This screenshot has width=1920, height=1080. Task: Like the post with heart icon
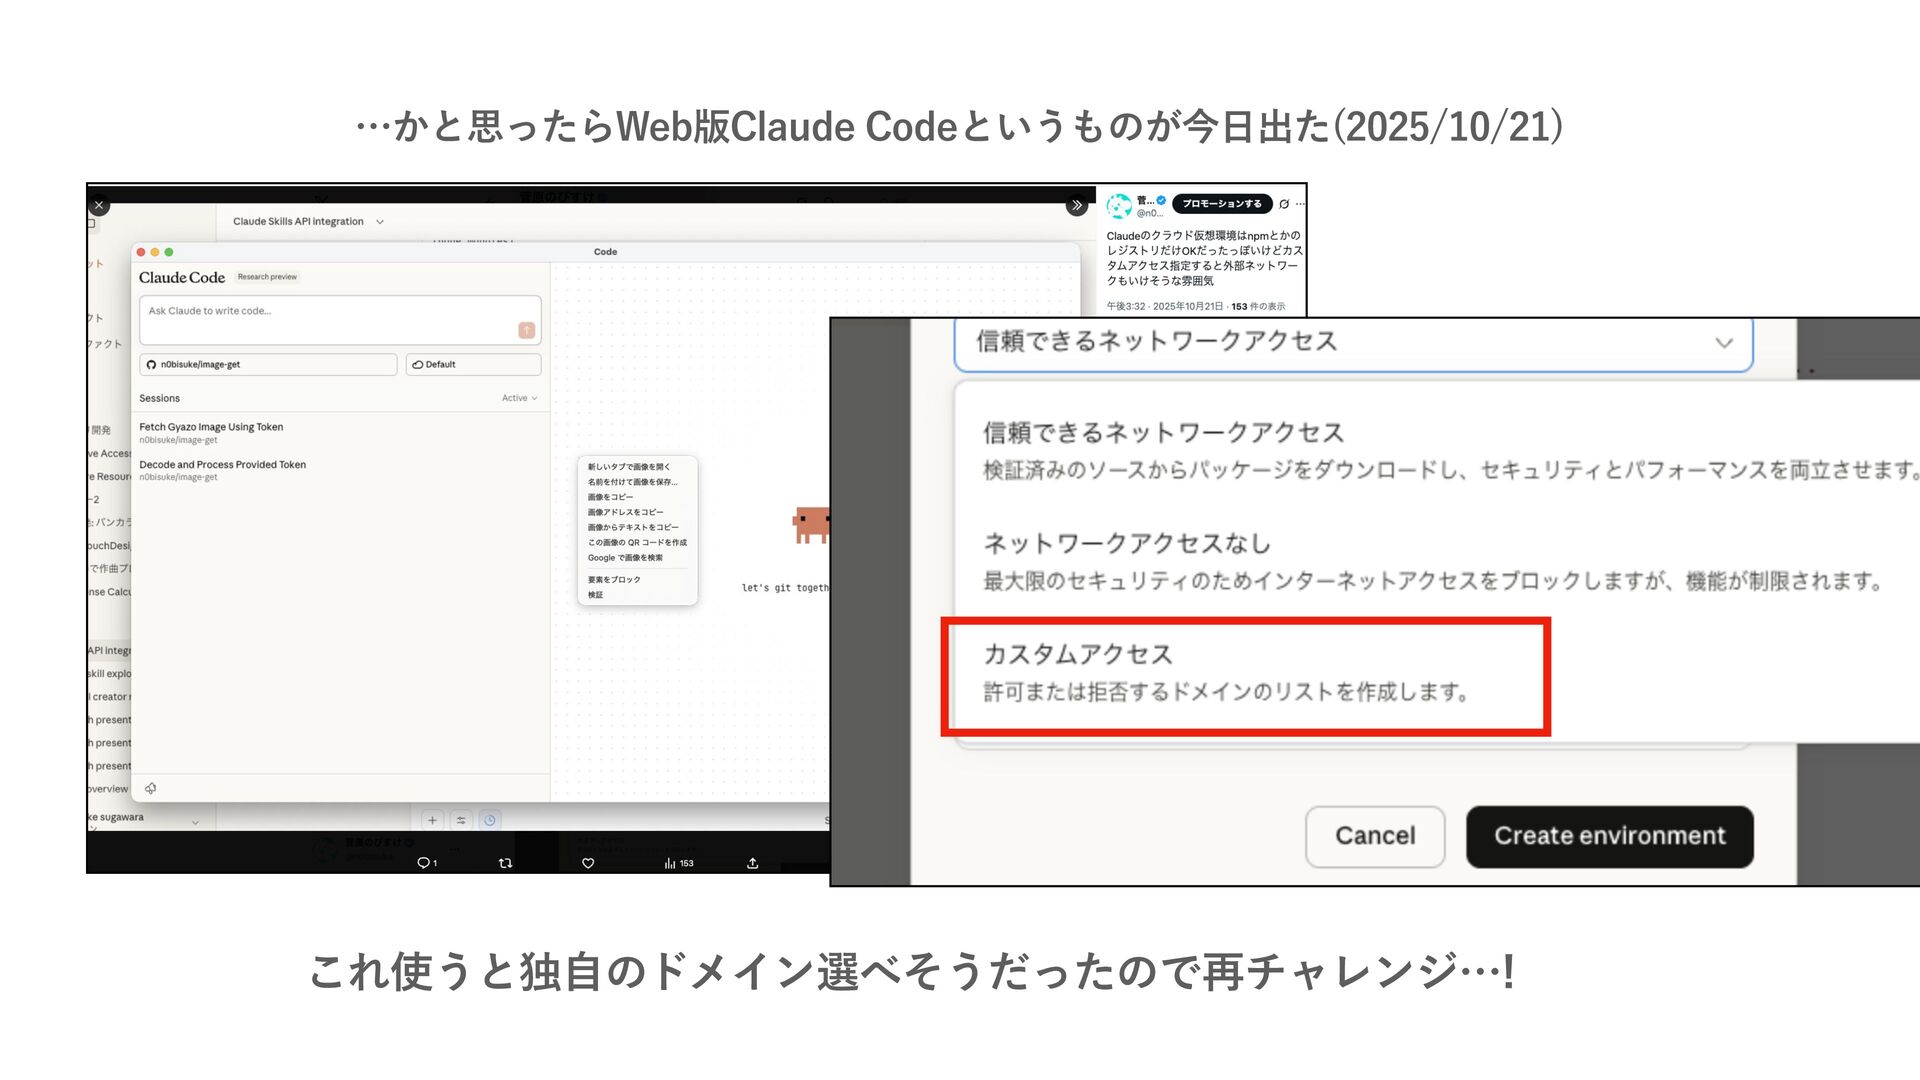click(588, 863)
